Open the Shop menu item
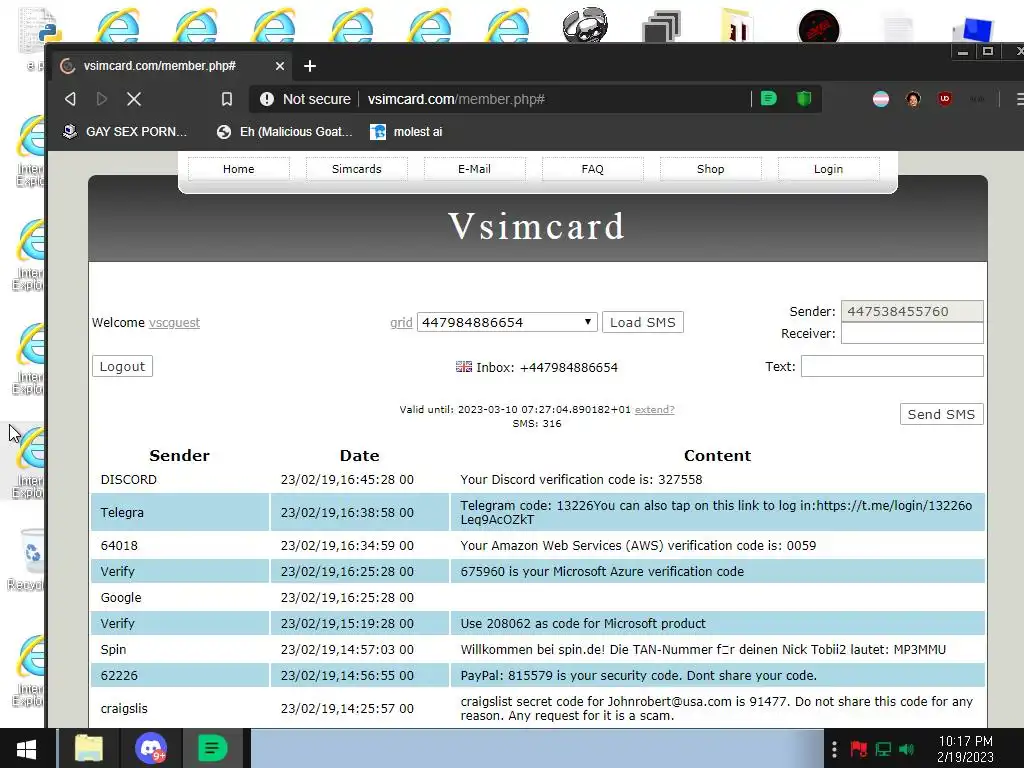 711,169
